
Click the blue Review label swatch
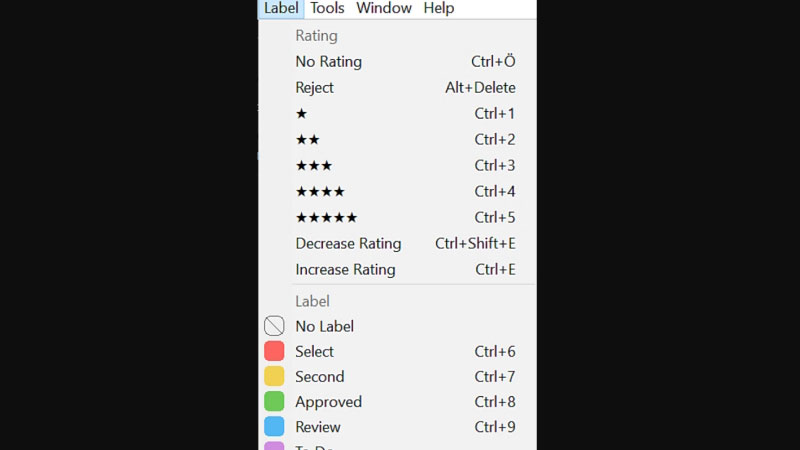[x=274, y=426]
